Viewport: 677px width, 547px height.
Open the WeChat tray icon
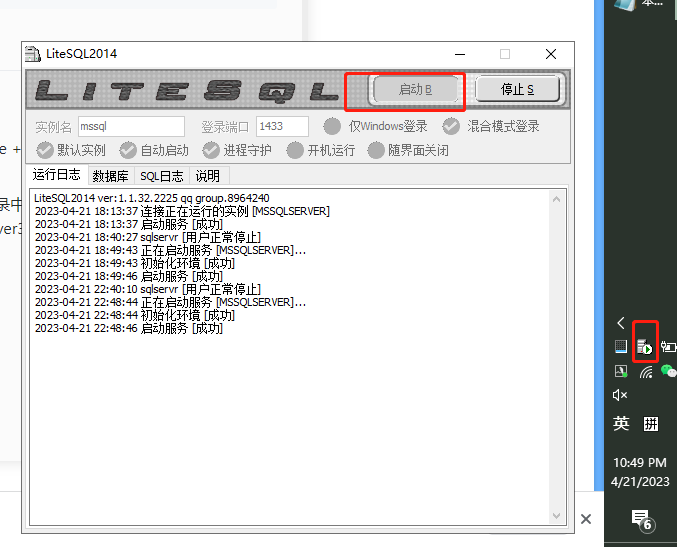(668, 371)
